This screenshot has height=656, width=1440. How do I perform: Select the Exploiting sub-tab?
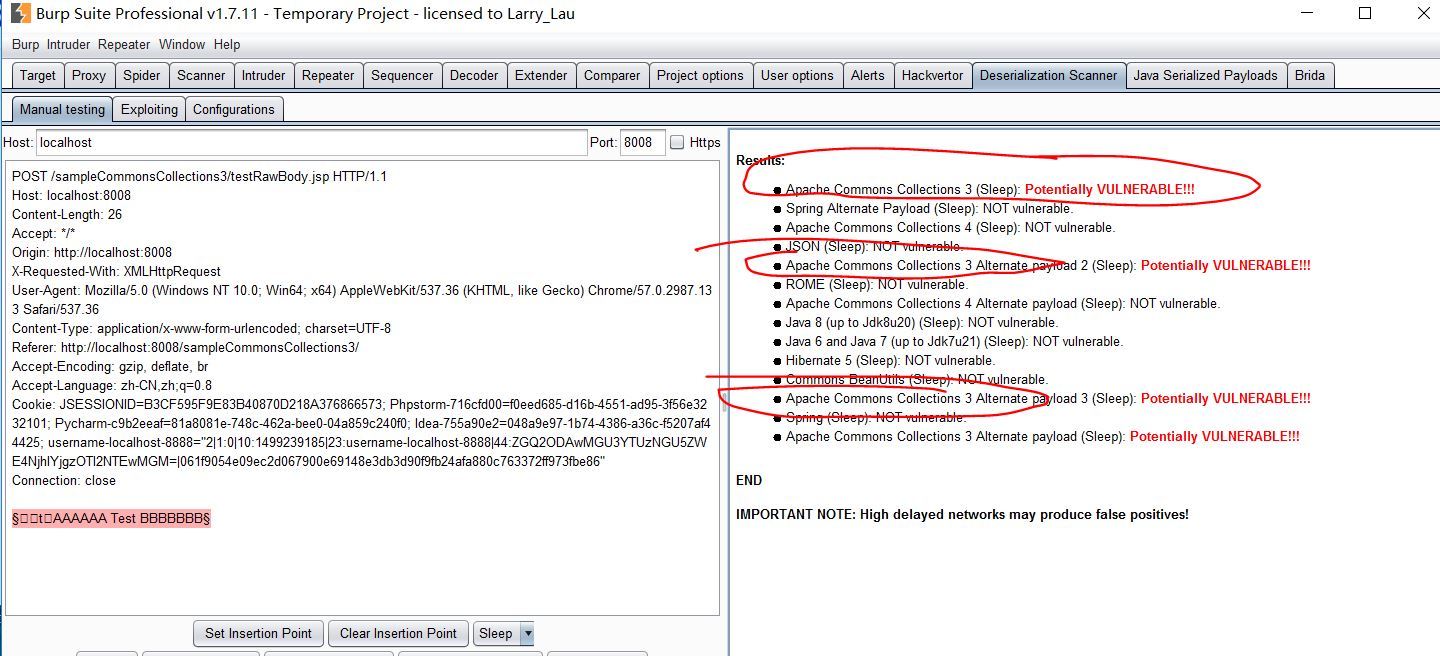pos(148,109)
